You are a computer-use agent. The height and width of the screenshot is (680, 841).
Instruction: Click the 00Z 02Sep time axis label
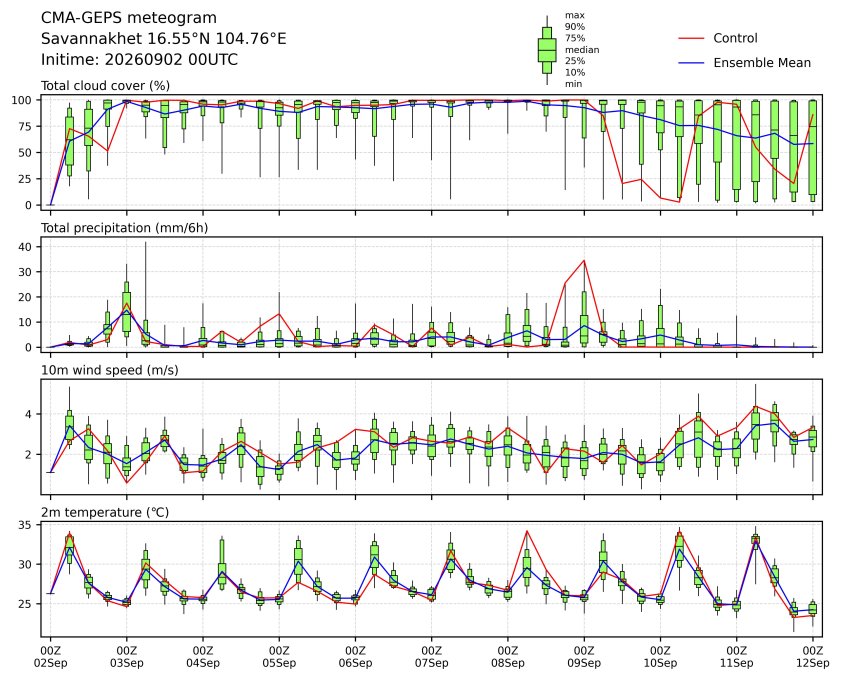[50, 657]
